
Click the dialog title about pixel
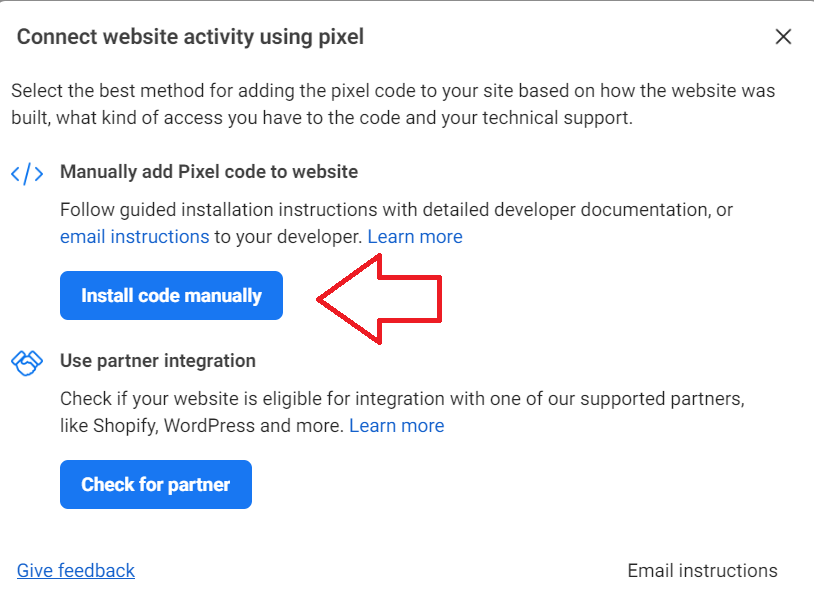click(190, 37)
